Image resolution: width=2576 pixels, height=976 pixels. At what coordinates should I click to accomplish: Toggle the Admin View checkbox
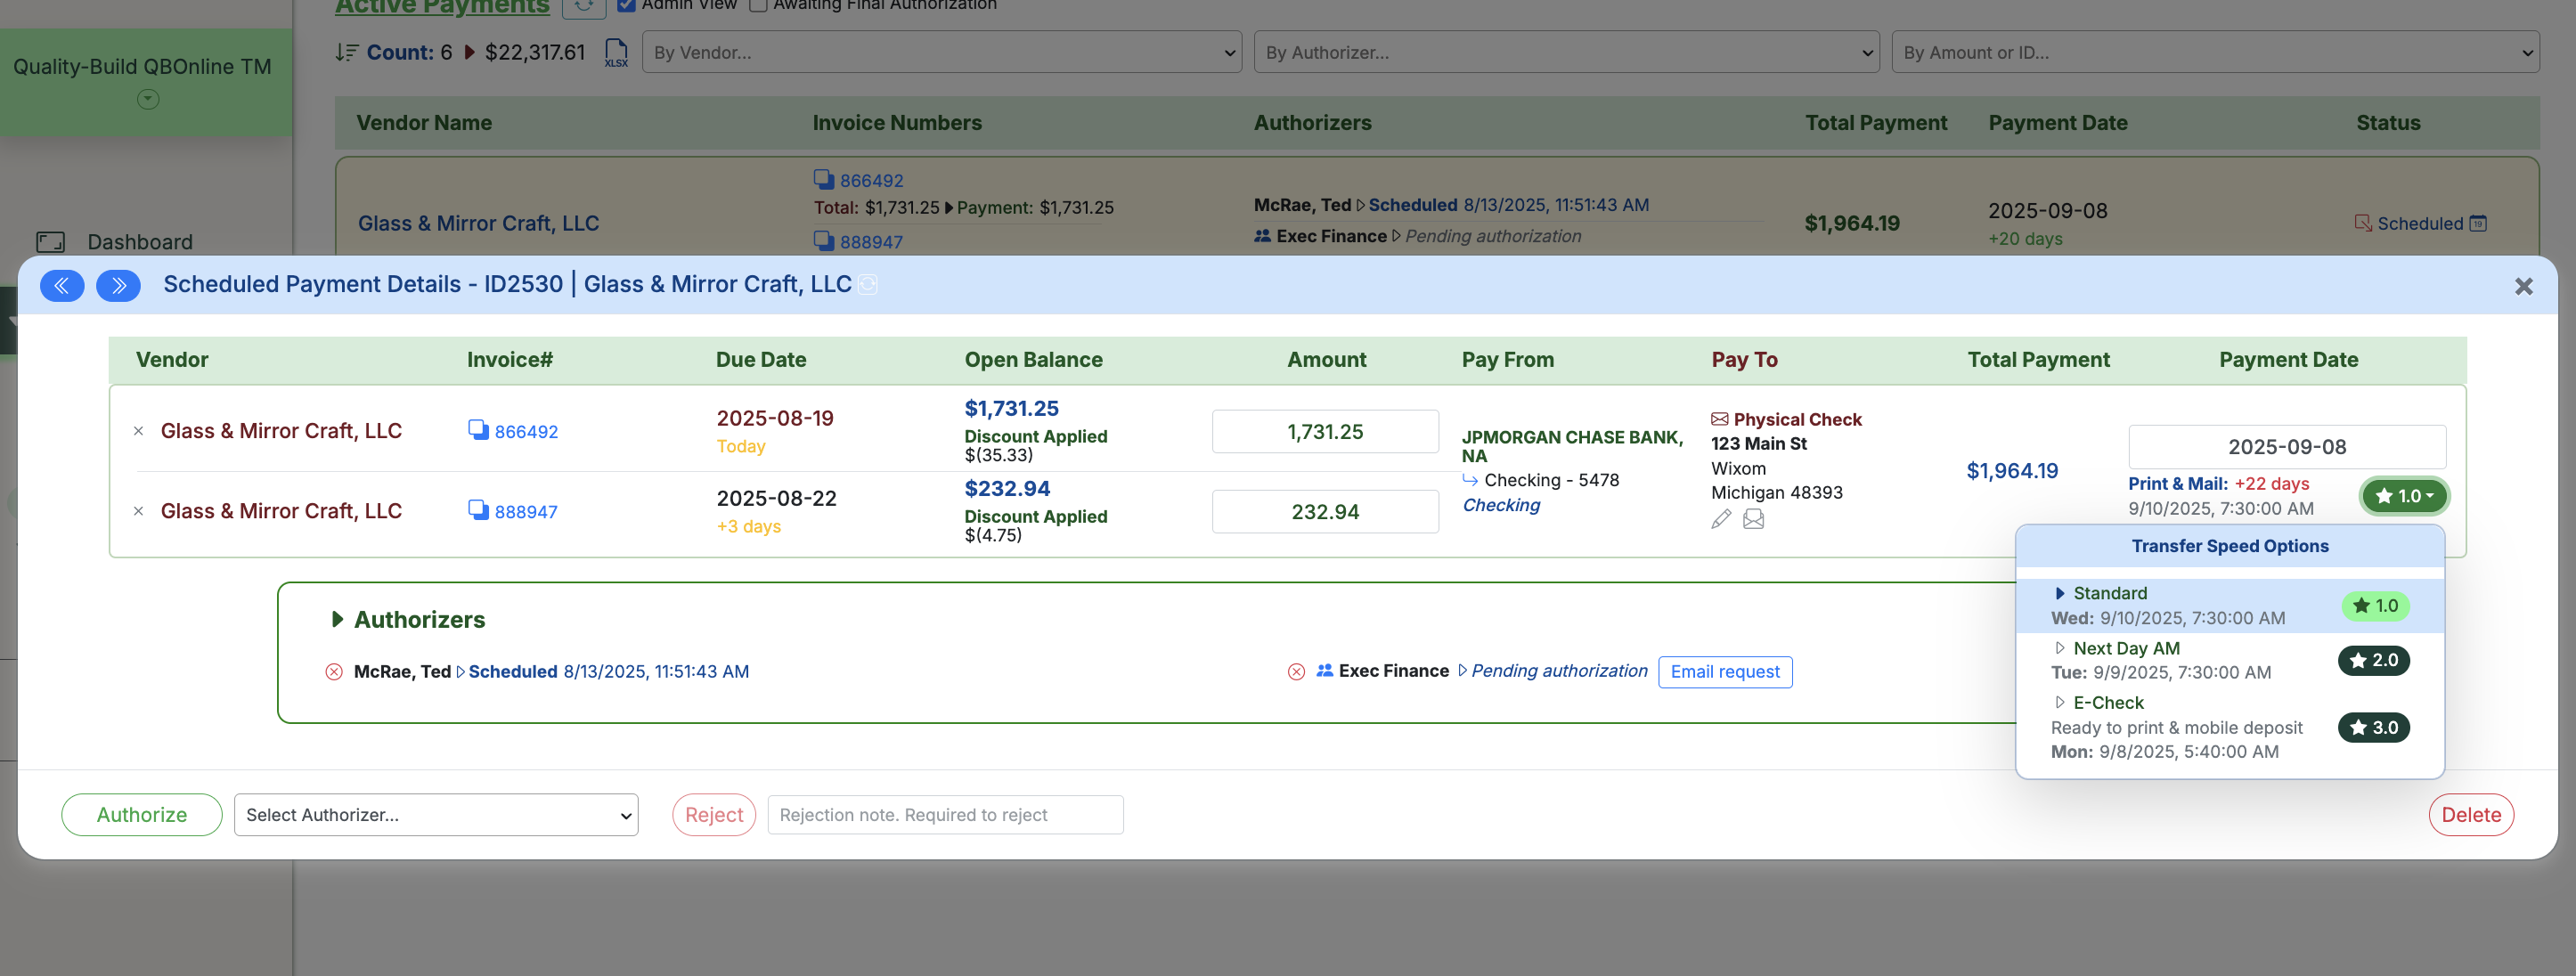pyautogui.click(x=627, y=5)
